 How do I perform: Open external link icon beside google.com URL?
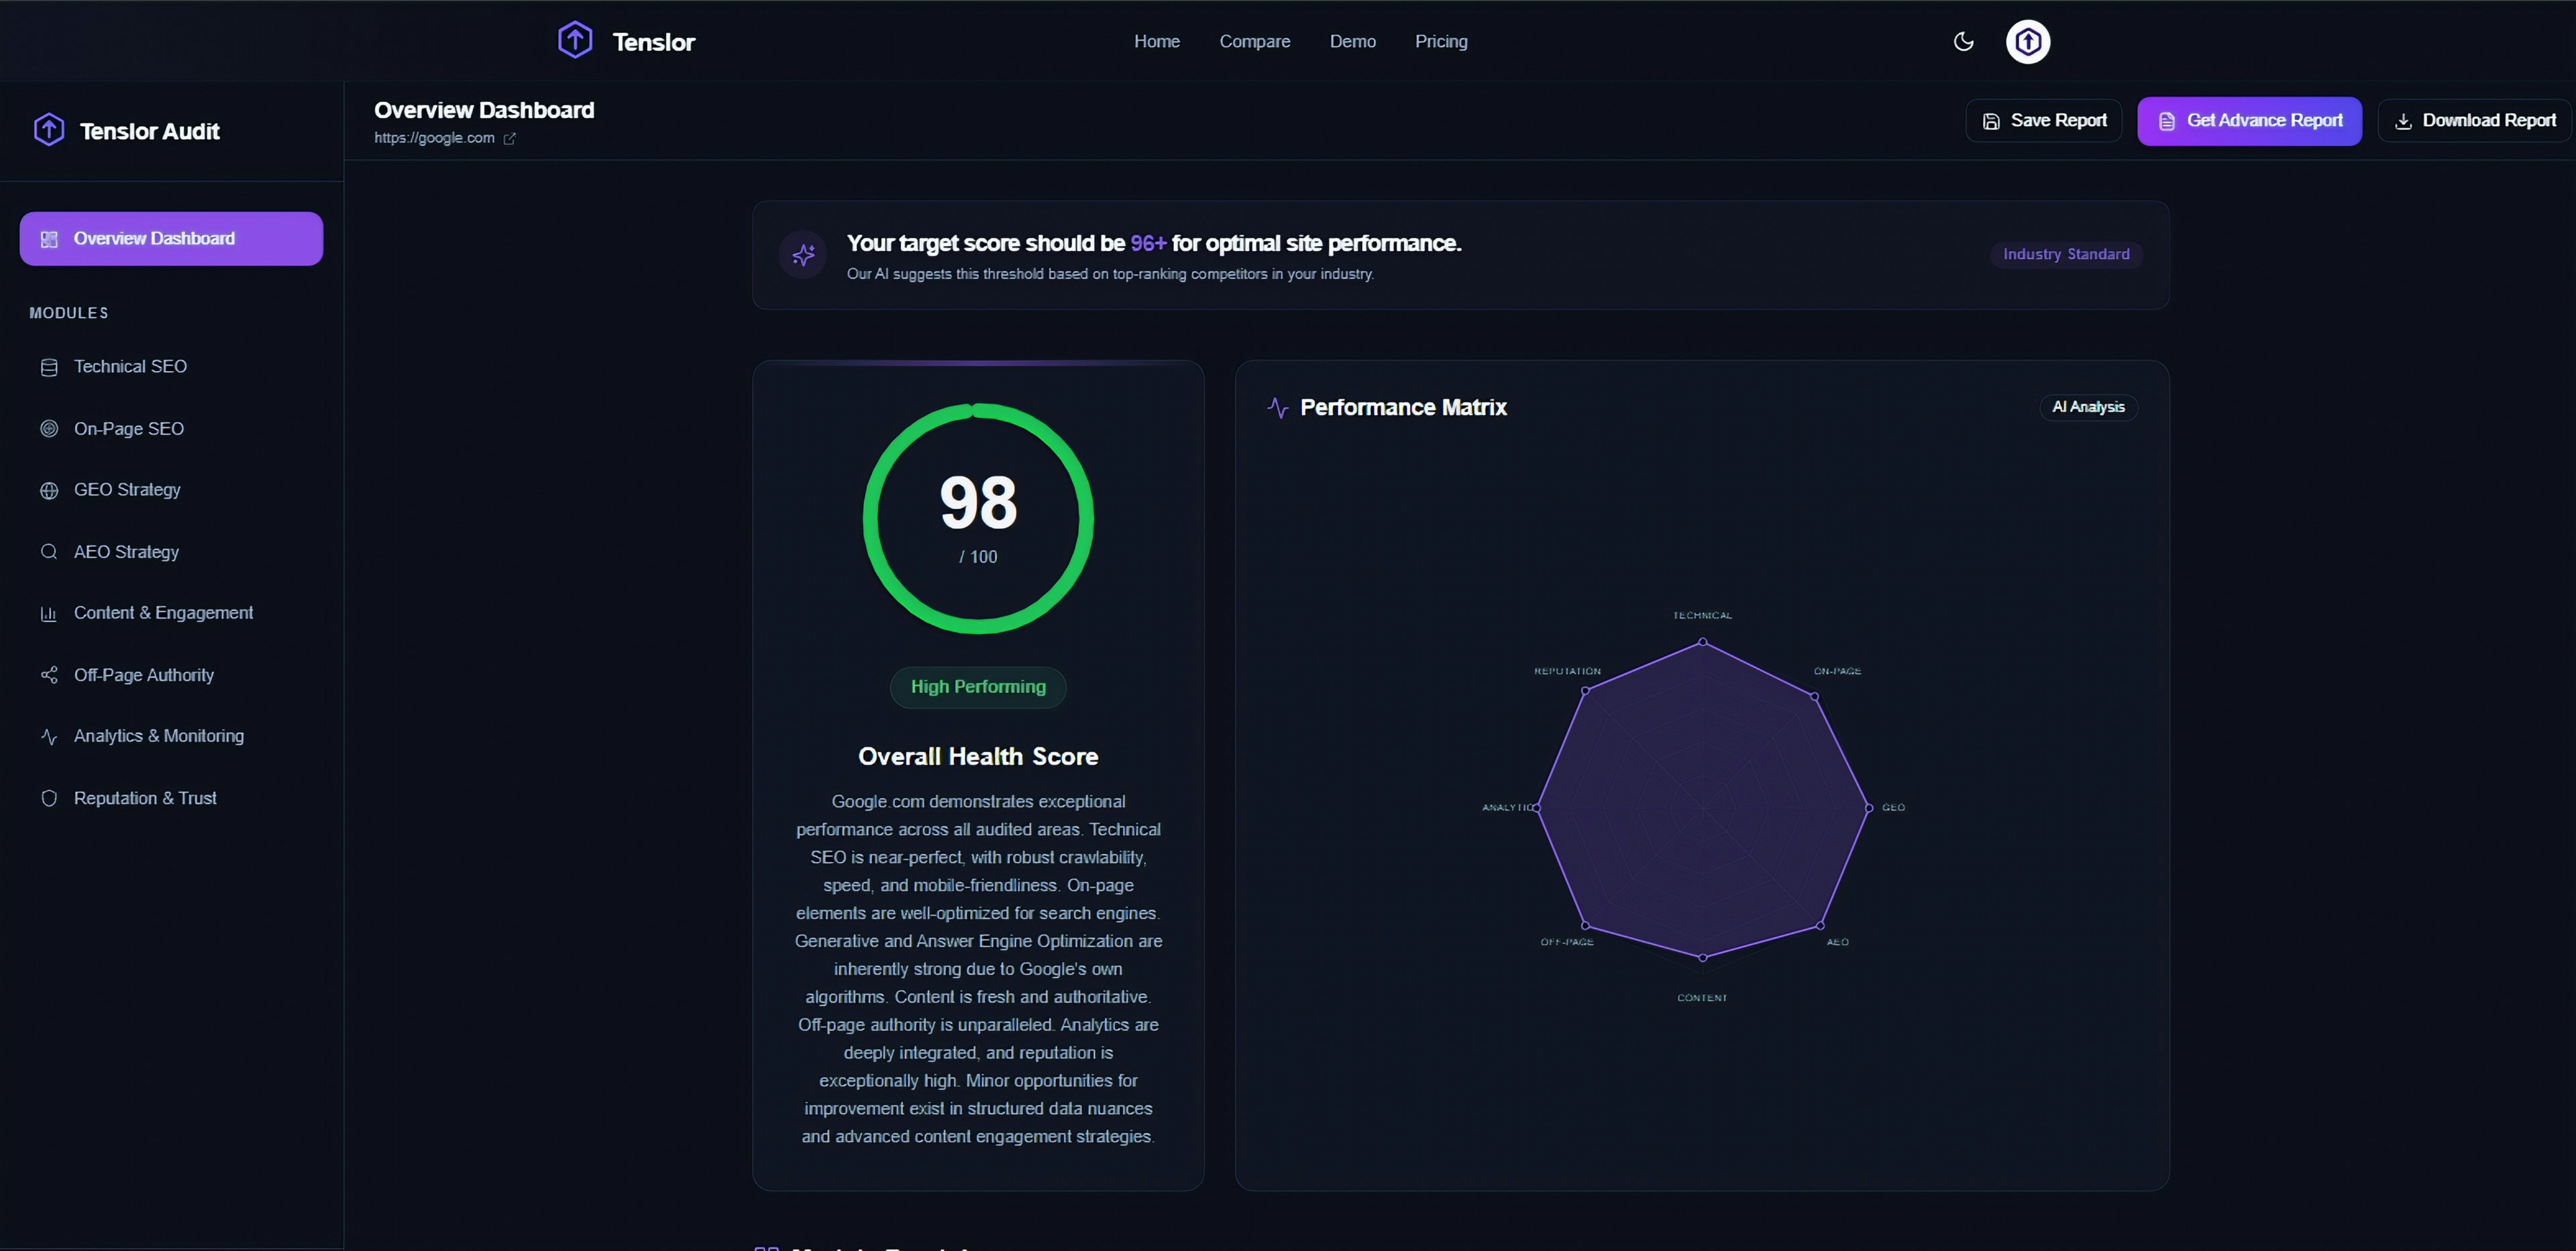coord(509,139)
